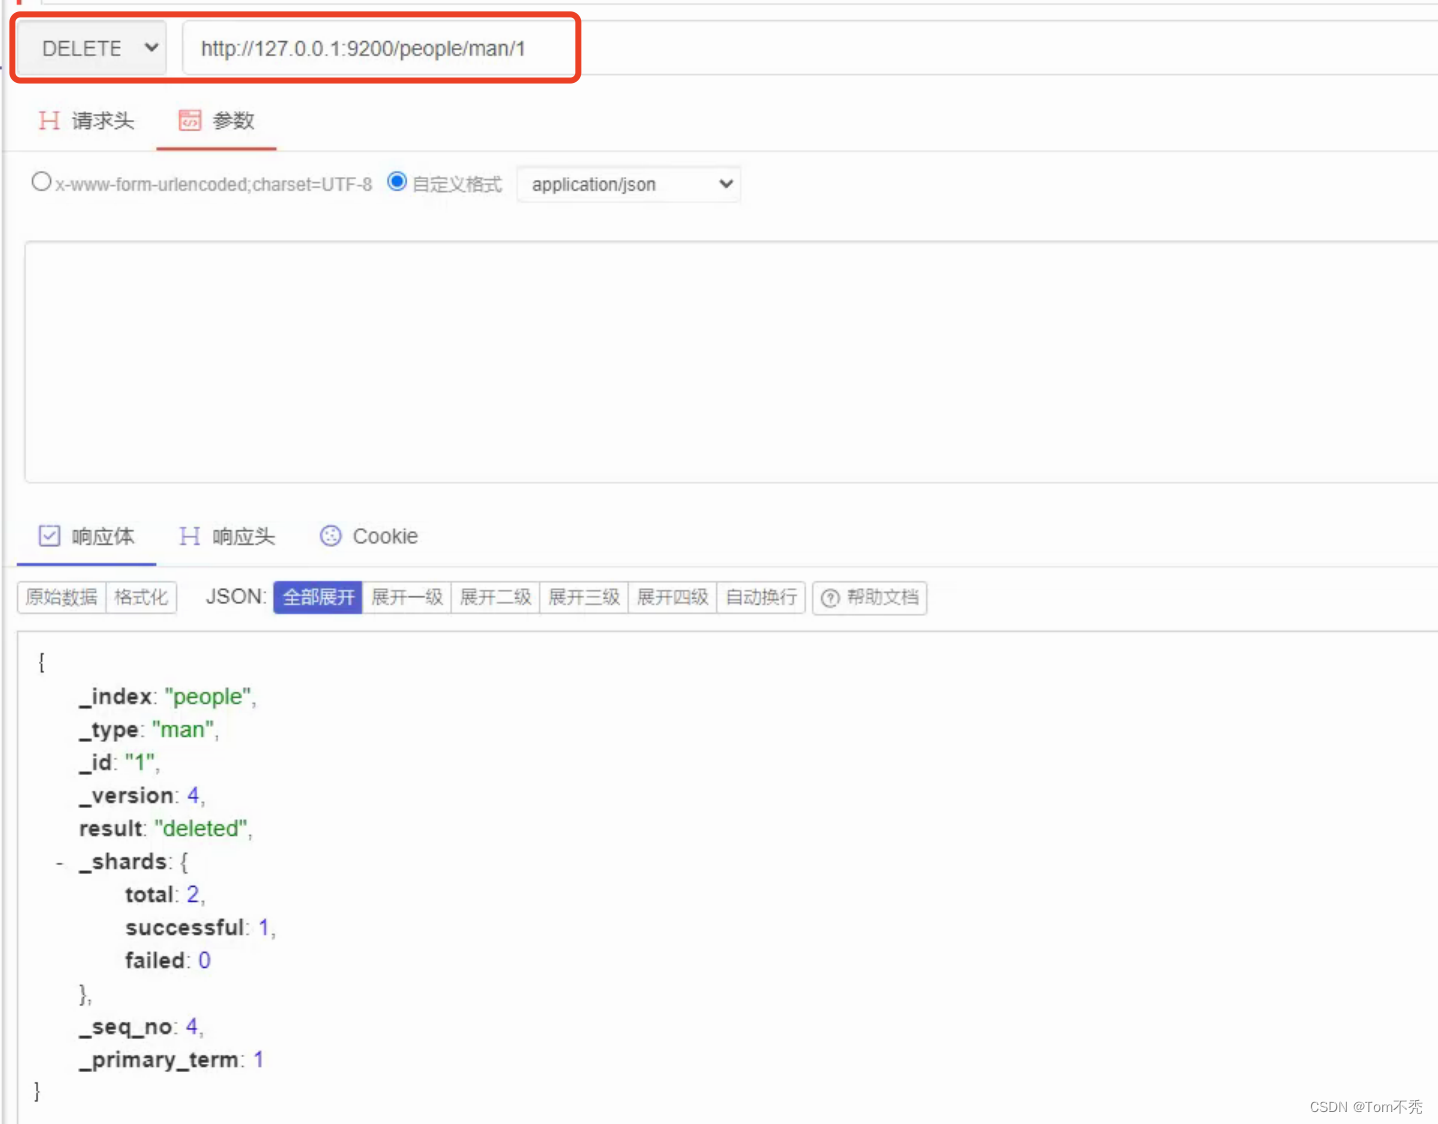Switch to the 响应头 tab
The height and width of the screenshot is (1124, 1438).
point(227,537)
